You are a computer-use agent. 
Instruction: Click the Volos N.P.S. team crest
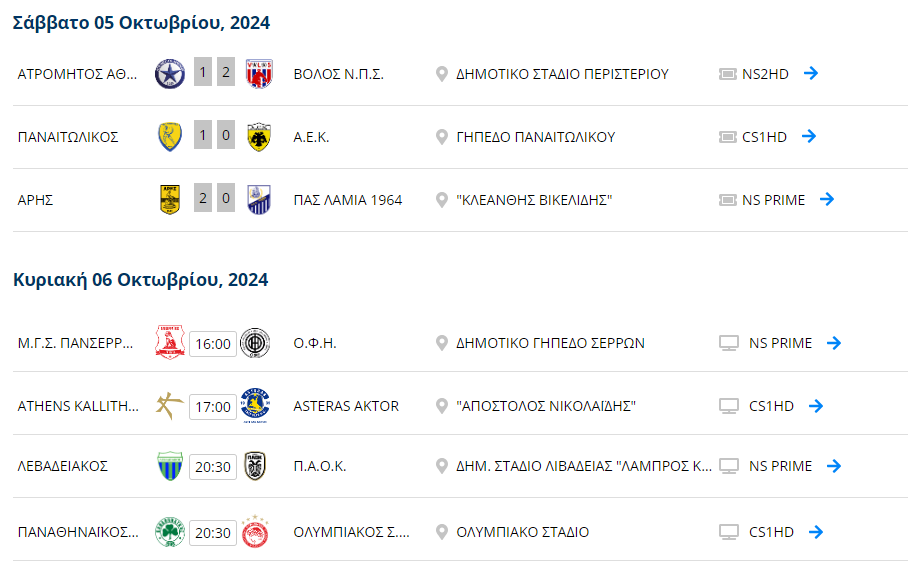pyautogui.click(x=259, y=74)
